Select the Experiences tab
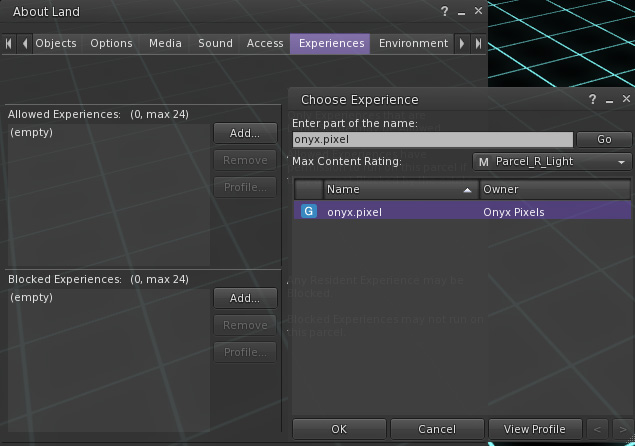This screenshot has height=446, width=635. 331,43
